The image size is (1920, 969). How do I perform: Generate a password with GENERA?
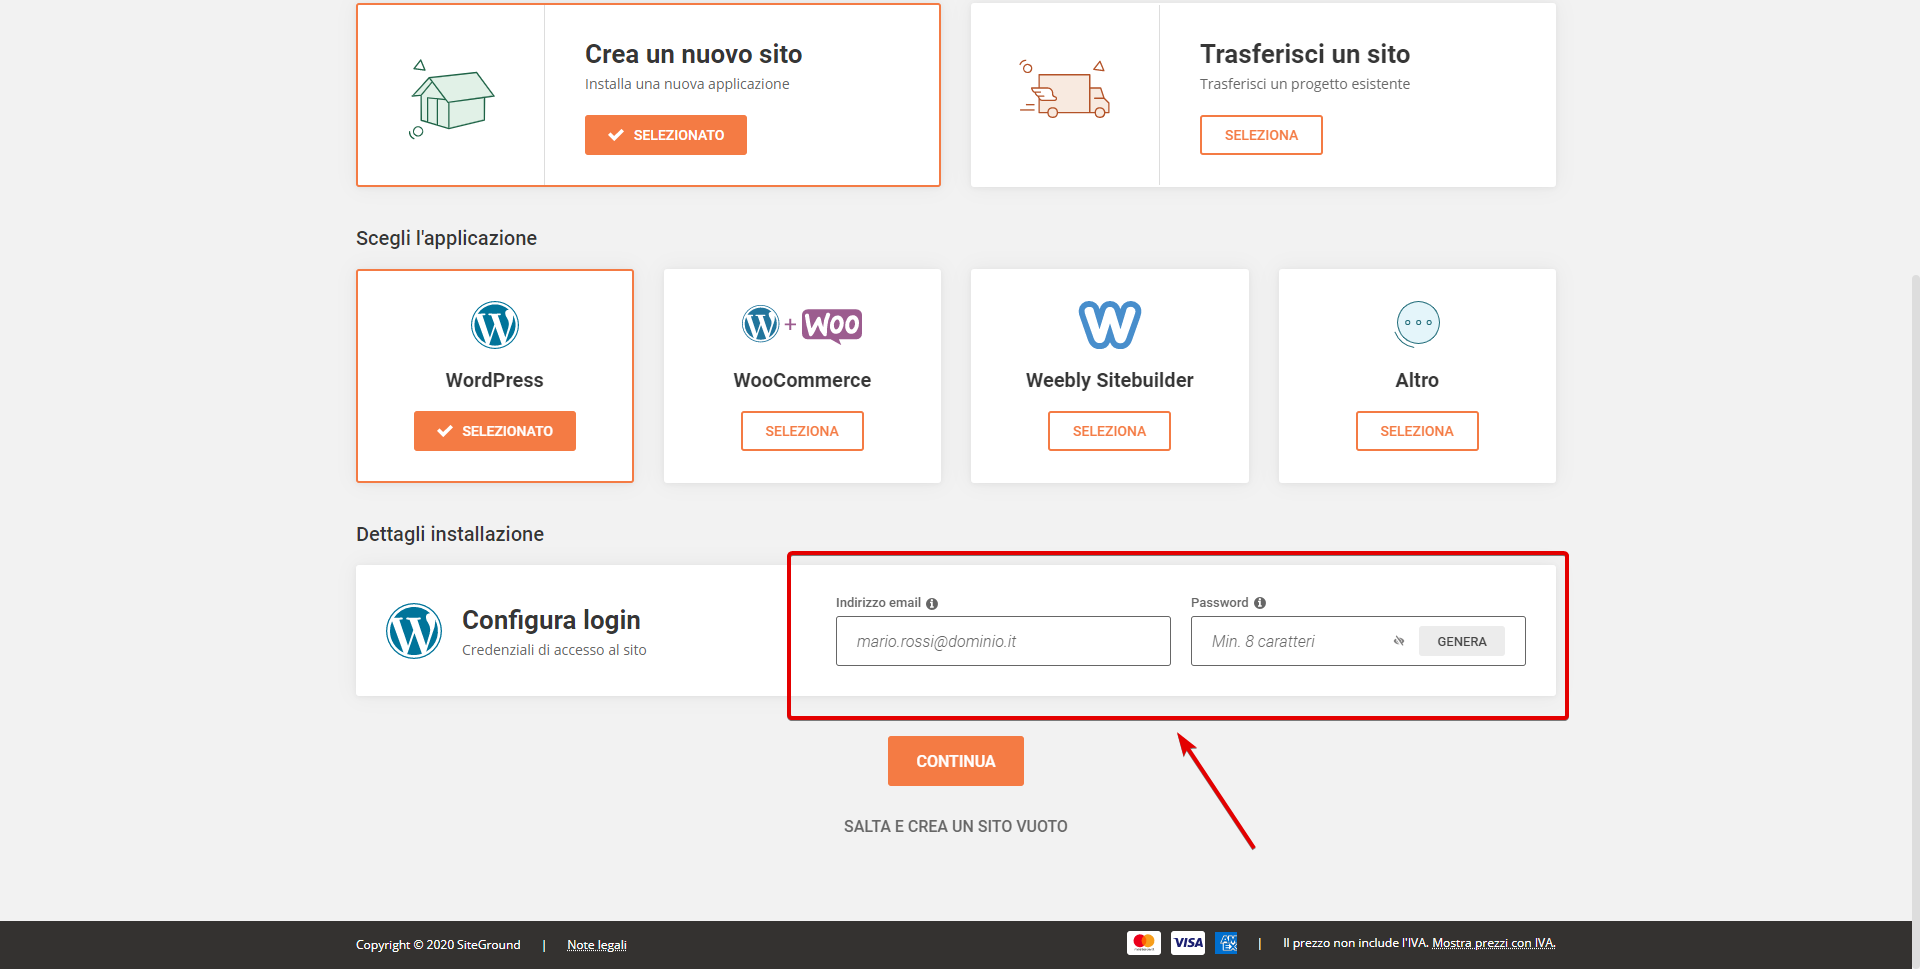coord(1461,641)
